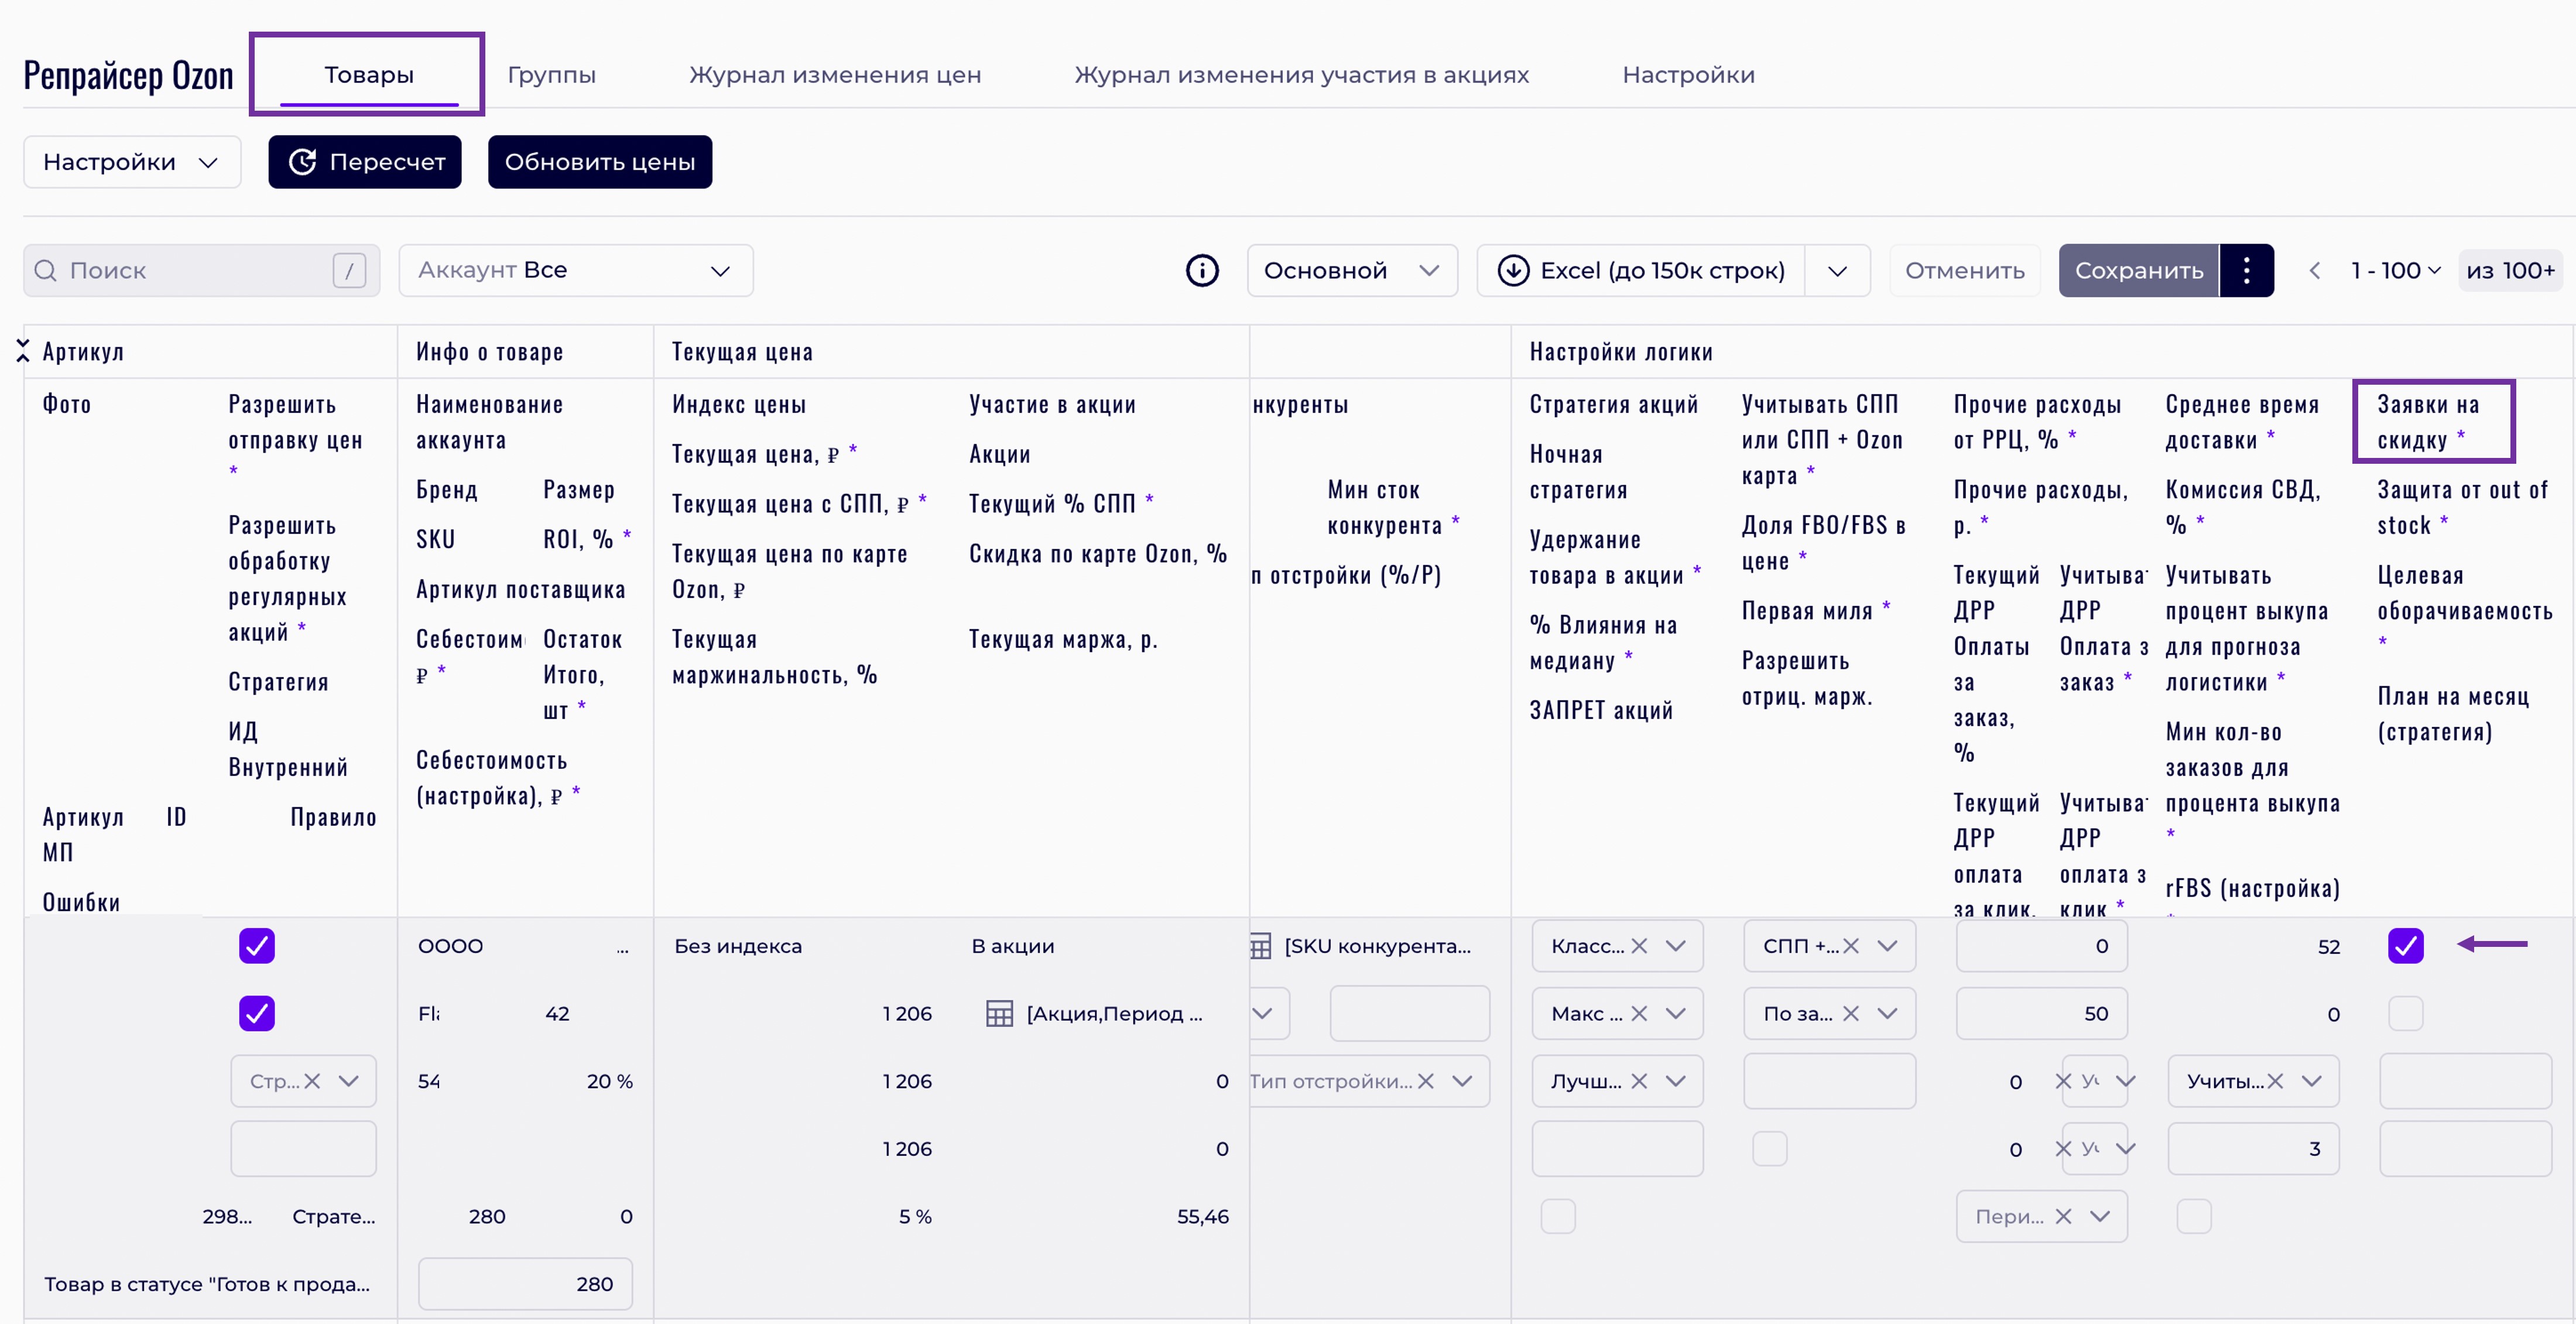Uncheck Разрешить отправку цен checkbox
The height and width of the screenshot is (1324, 2576).
point(257,946)
